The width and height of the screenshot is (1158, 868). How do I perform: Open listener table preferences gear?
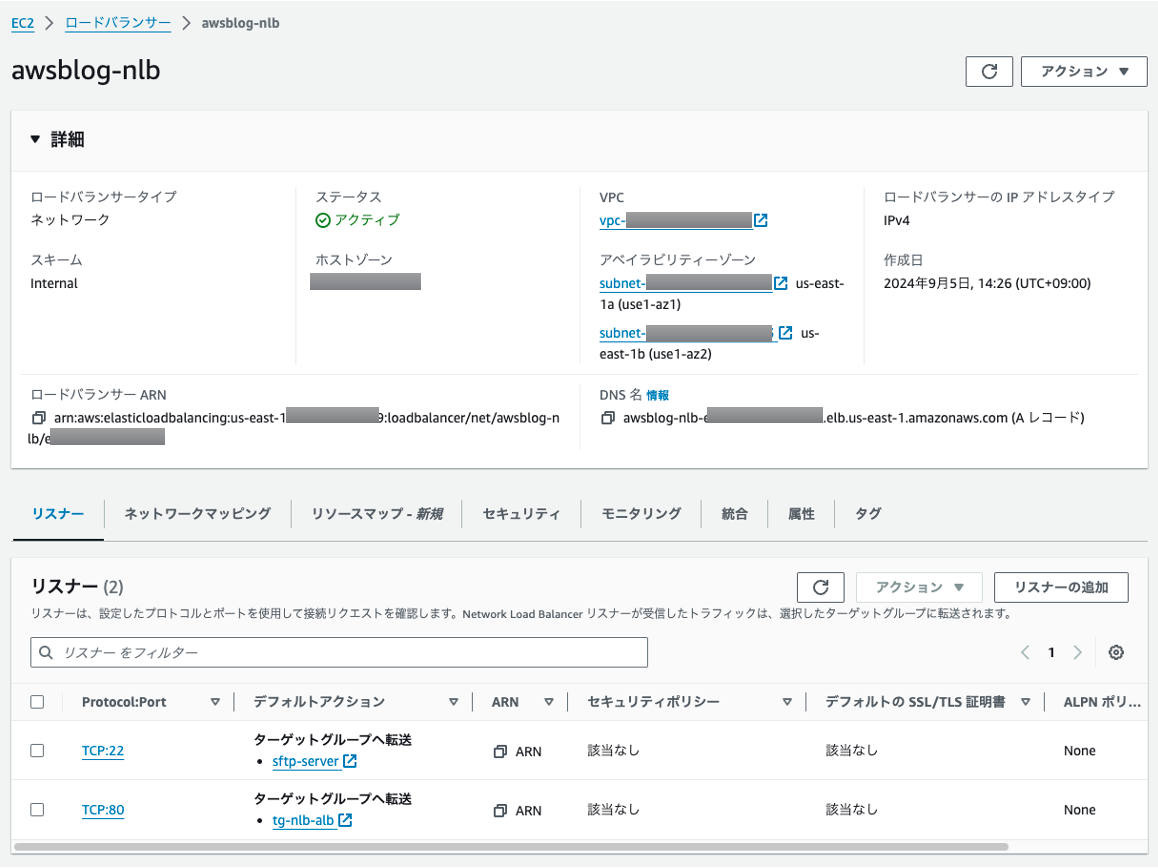click(1116, 652)
